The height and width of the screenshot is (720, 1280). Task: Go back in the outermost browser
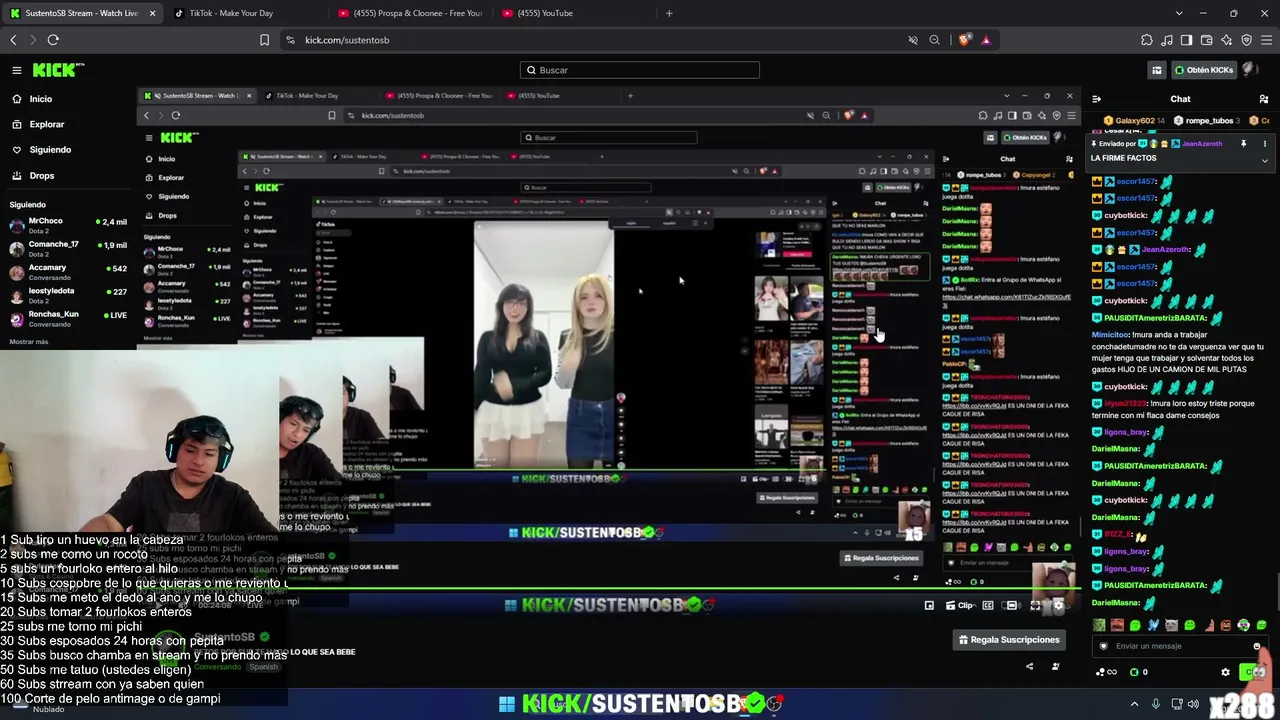13,40
